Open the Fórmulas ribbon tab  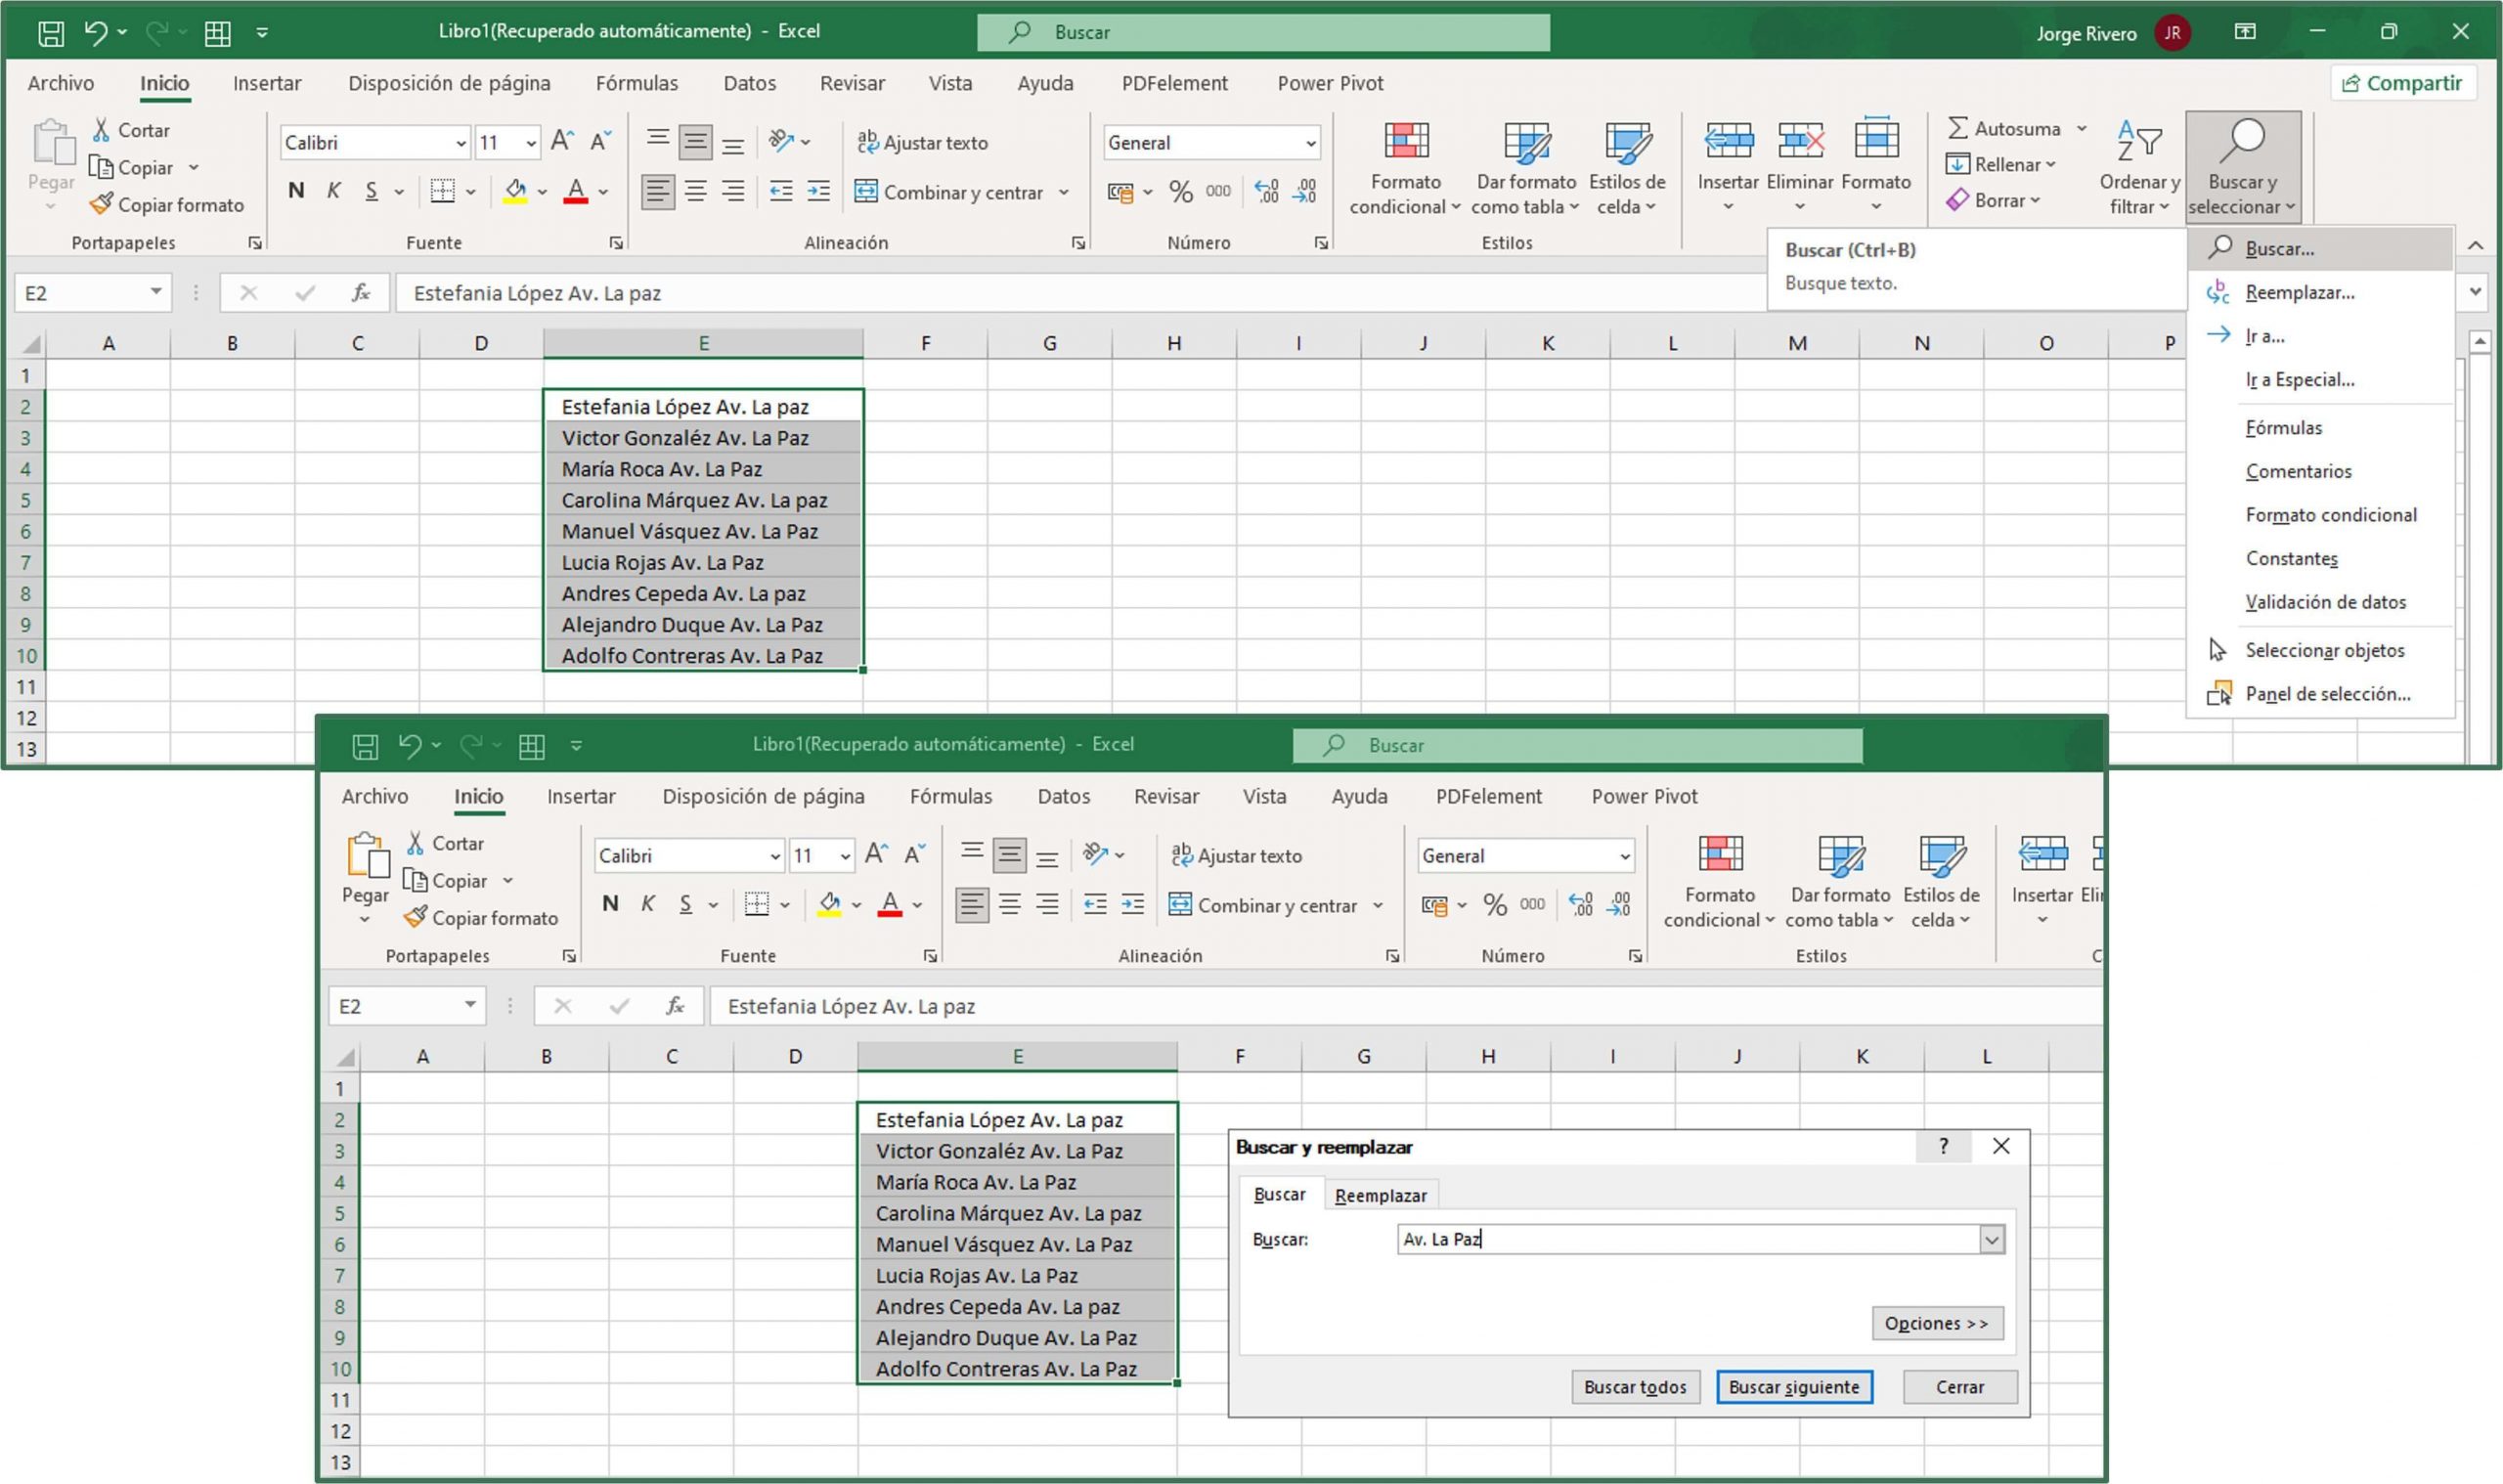(637, 83)
